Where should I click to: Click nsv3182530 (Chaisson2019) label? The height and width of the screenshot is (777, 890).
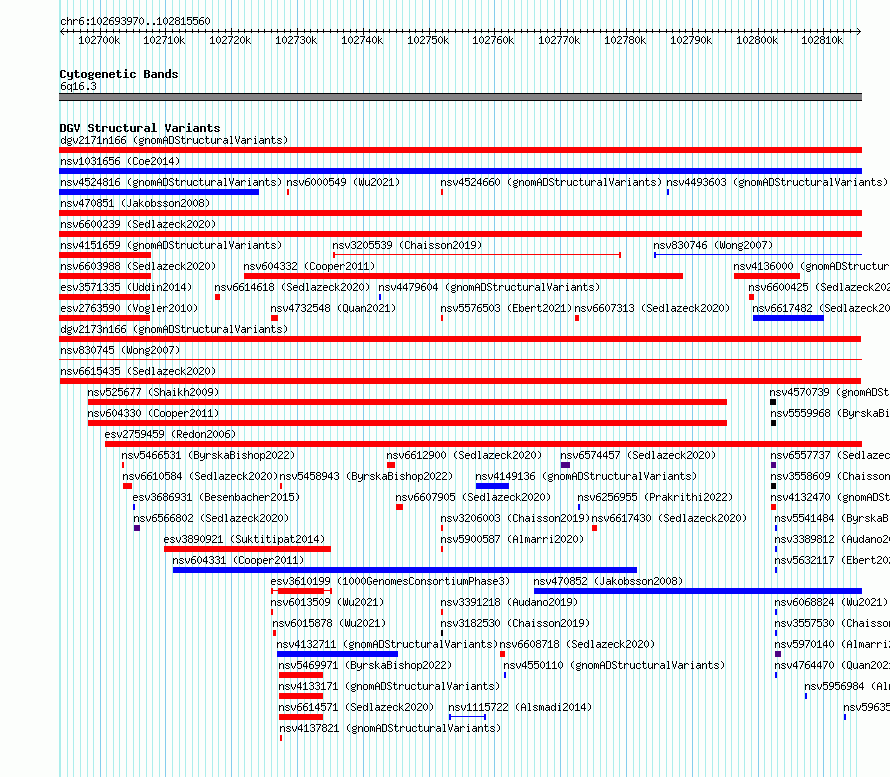pyautogui.click(x=515, y=623)
